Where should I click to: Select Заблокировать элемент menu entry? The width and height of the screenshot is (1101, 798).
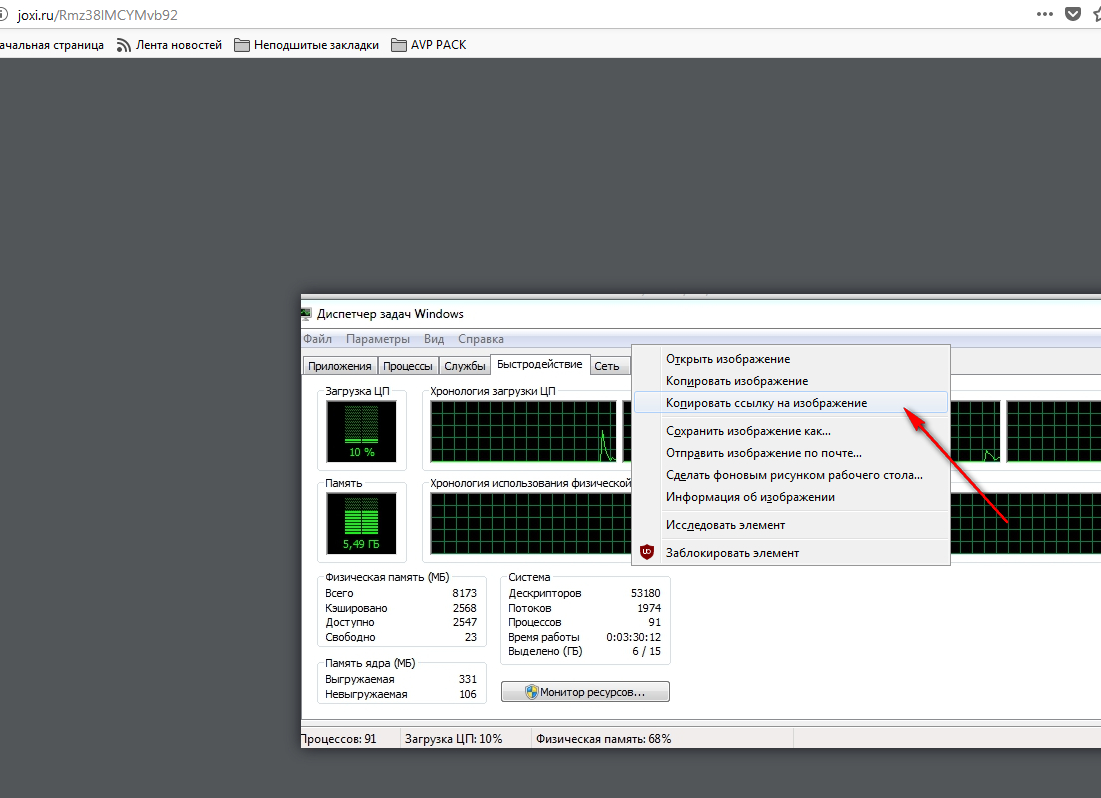(x=791, y=553)
